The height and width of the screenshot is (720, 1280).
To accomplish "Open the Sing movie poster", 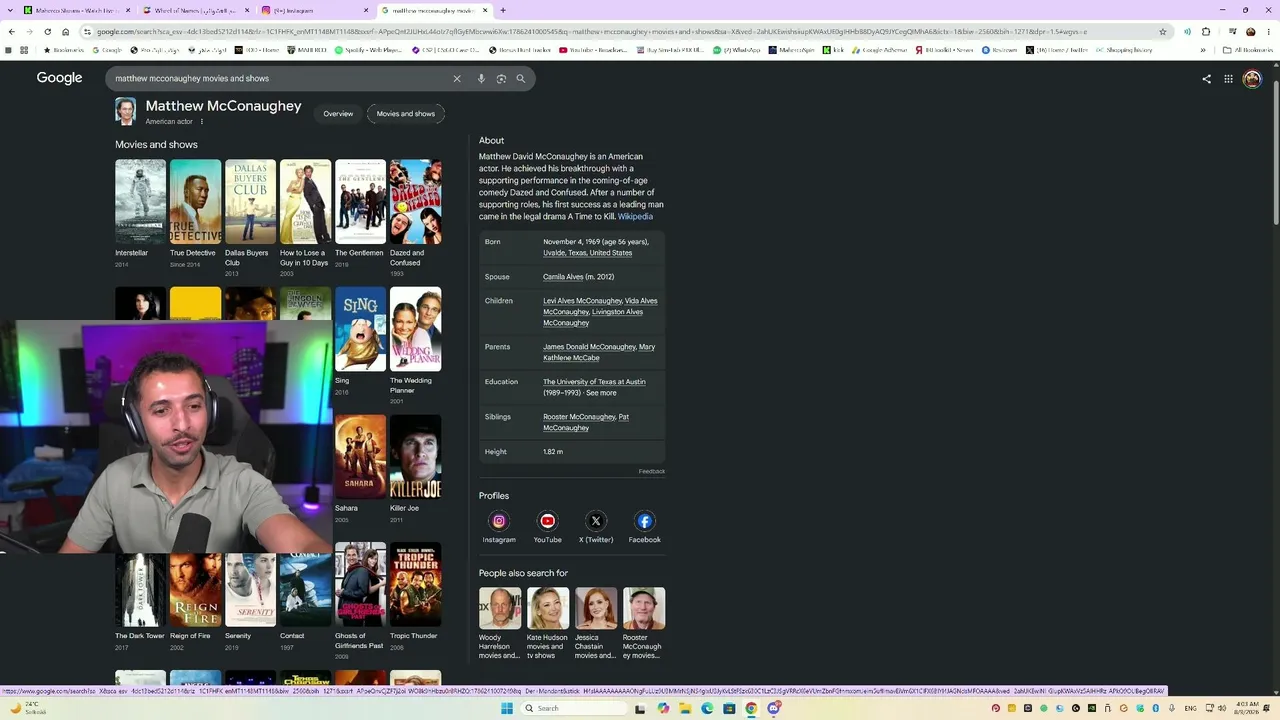I will click(360, 329).
